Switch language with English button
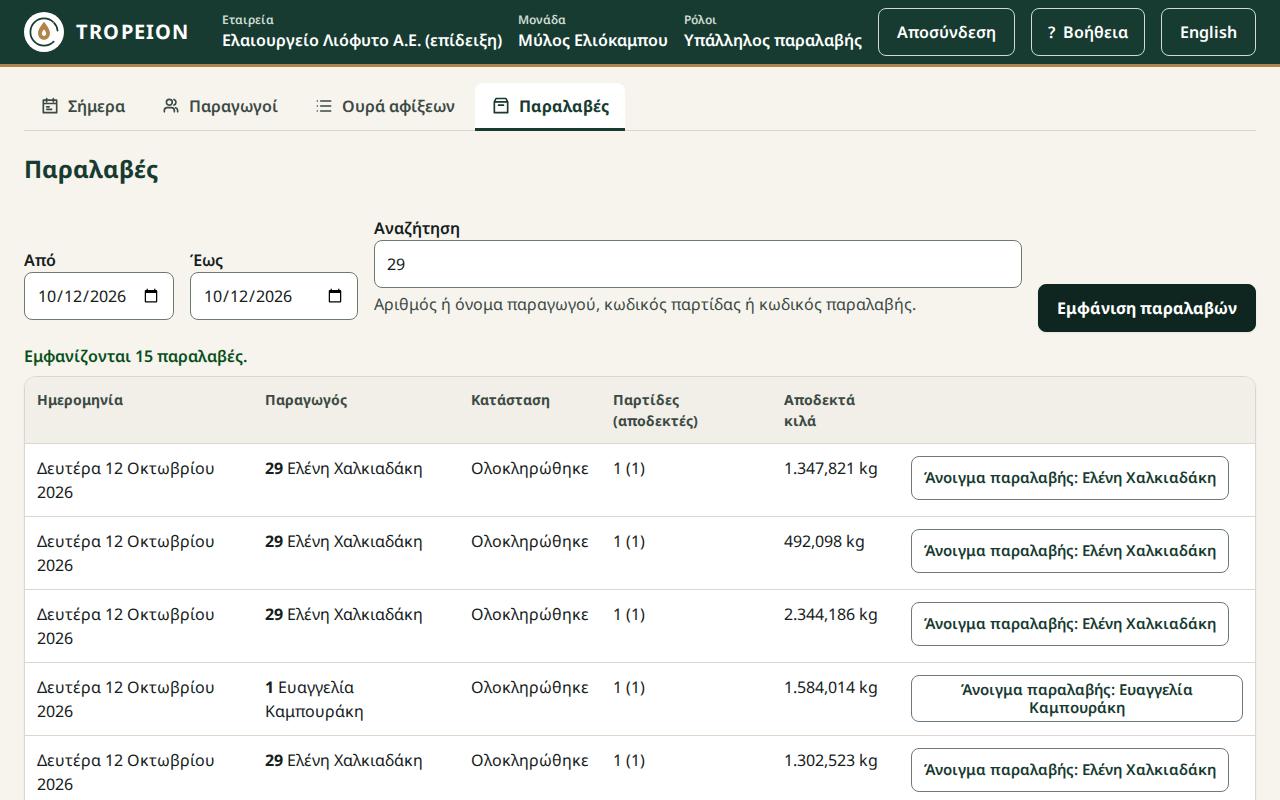This screenshot has height=800, width=1280. click(x=1208, y=32)
